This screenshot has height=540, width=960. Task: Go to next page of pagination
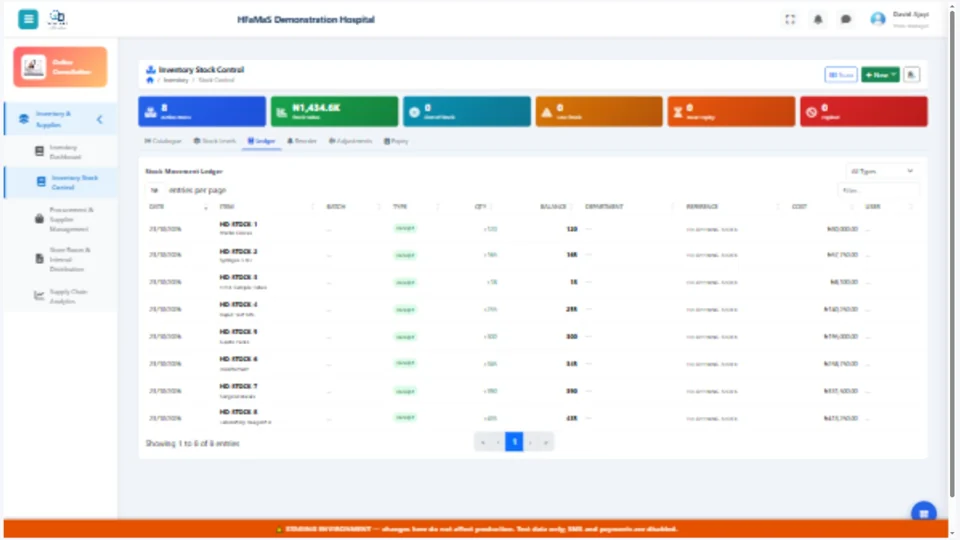(530, 442)
